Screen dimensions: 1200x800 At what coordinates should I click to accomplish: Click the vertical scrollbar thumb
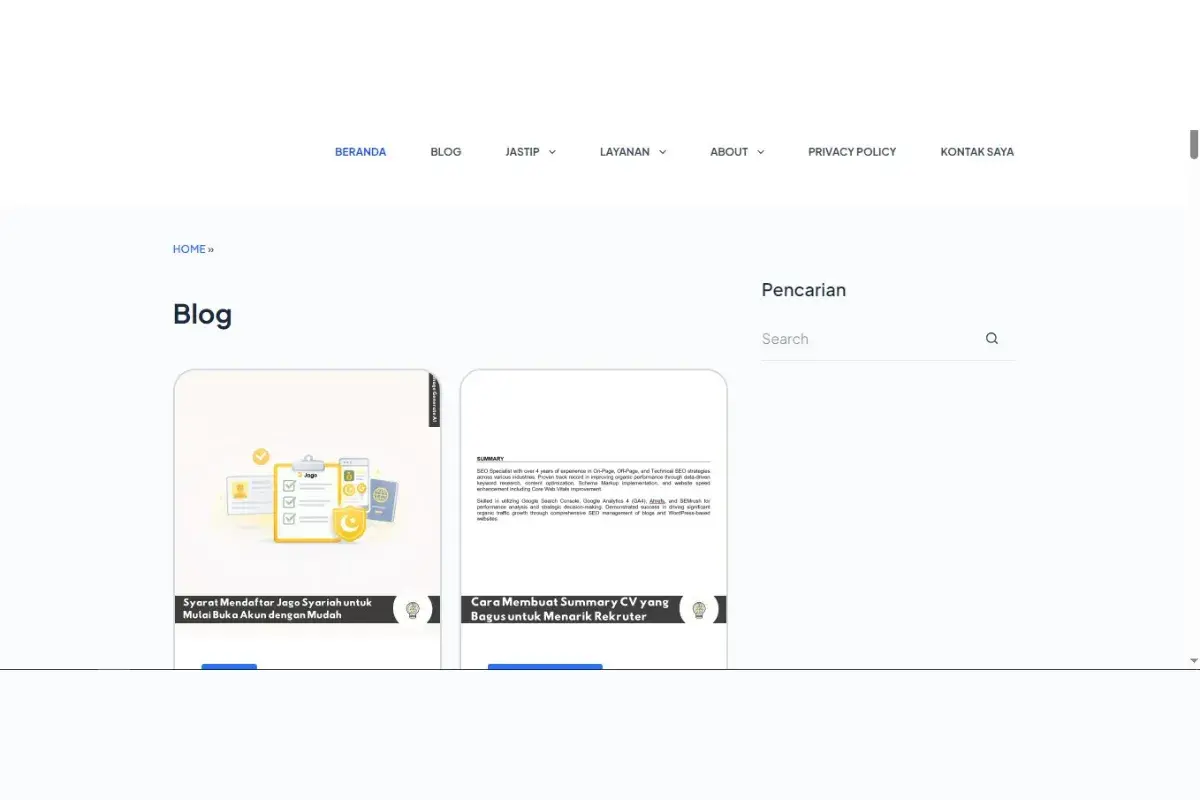click(1193, 144)
